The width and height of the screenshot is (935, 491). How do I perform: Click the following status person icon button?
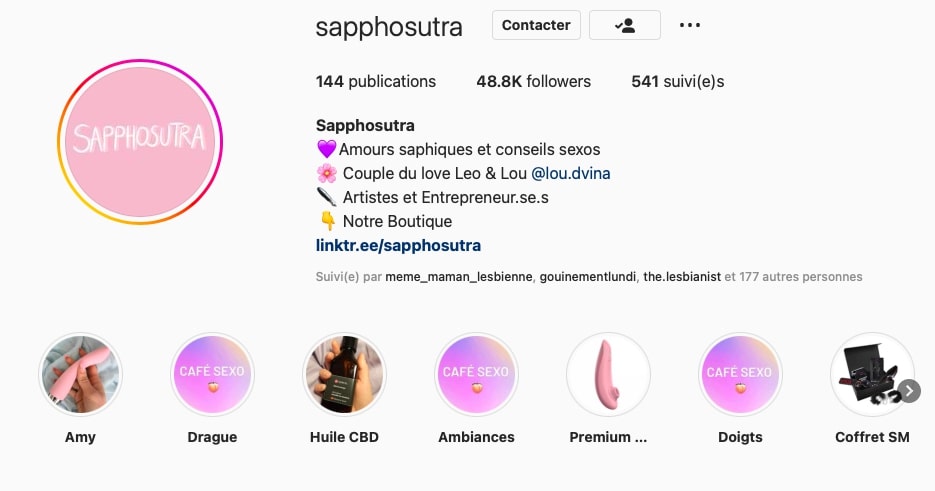624,25
